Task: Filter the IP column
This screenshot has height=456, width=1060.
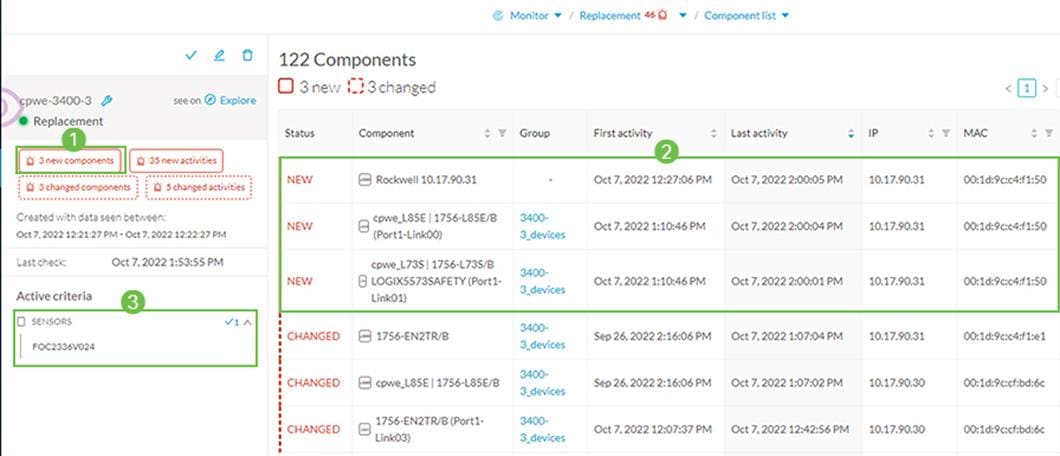Action: 946,134
